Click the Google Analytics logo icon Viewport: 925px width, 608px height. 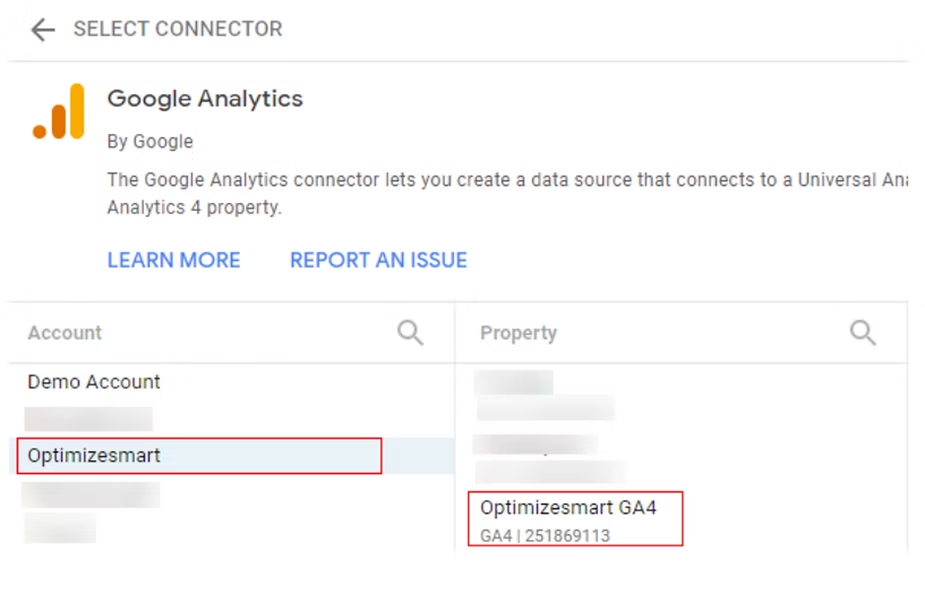[x=59, y=112]
